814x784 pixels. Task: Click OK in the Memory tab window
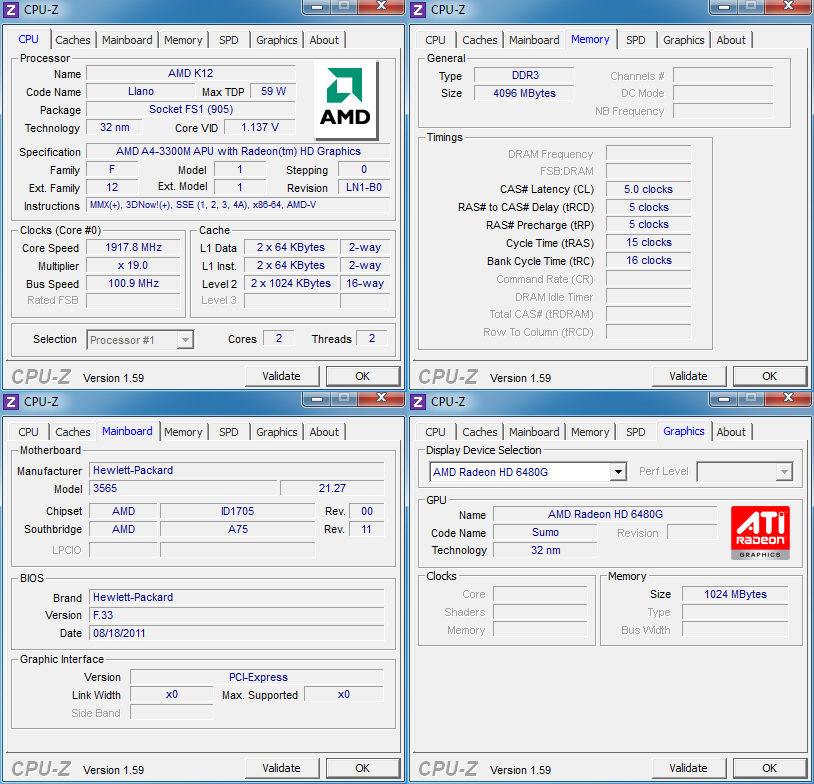[x=770, y=376]
